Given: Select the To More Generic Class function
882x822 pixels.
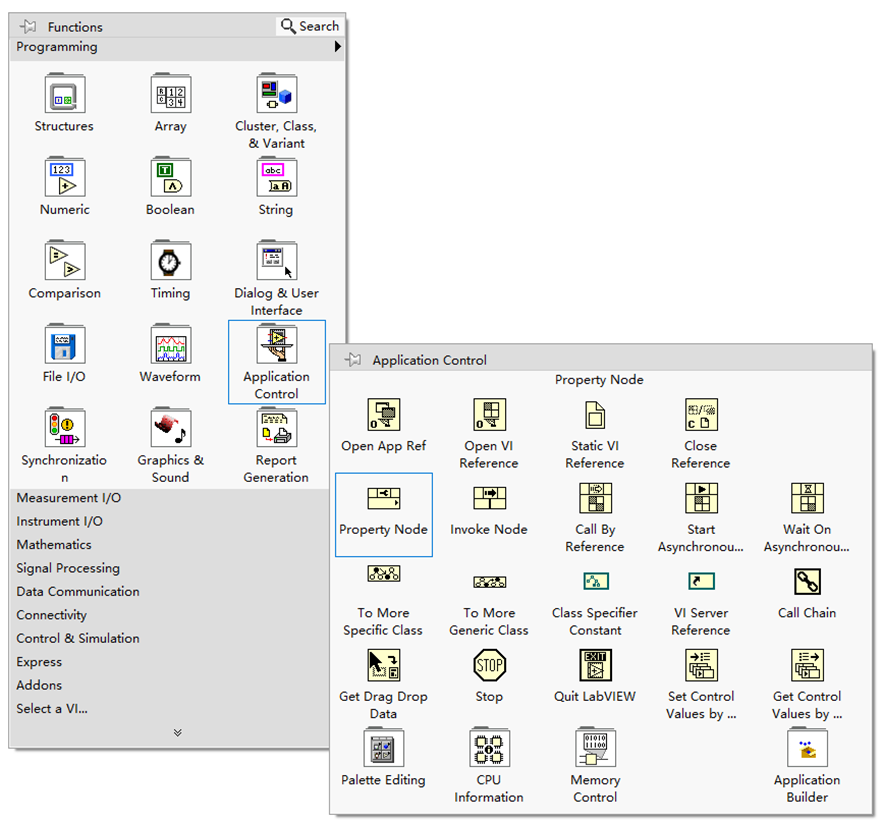Looking at the screenshot, I should point(489,582).
